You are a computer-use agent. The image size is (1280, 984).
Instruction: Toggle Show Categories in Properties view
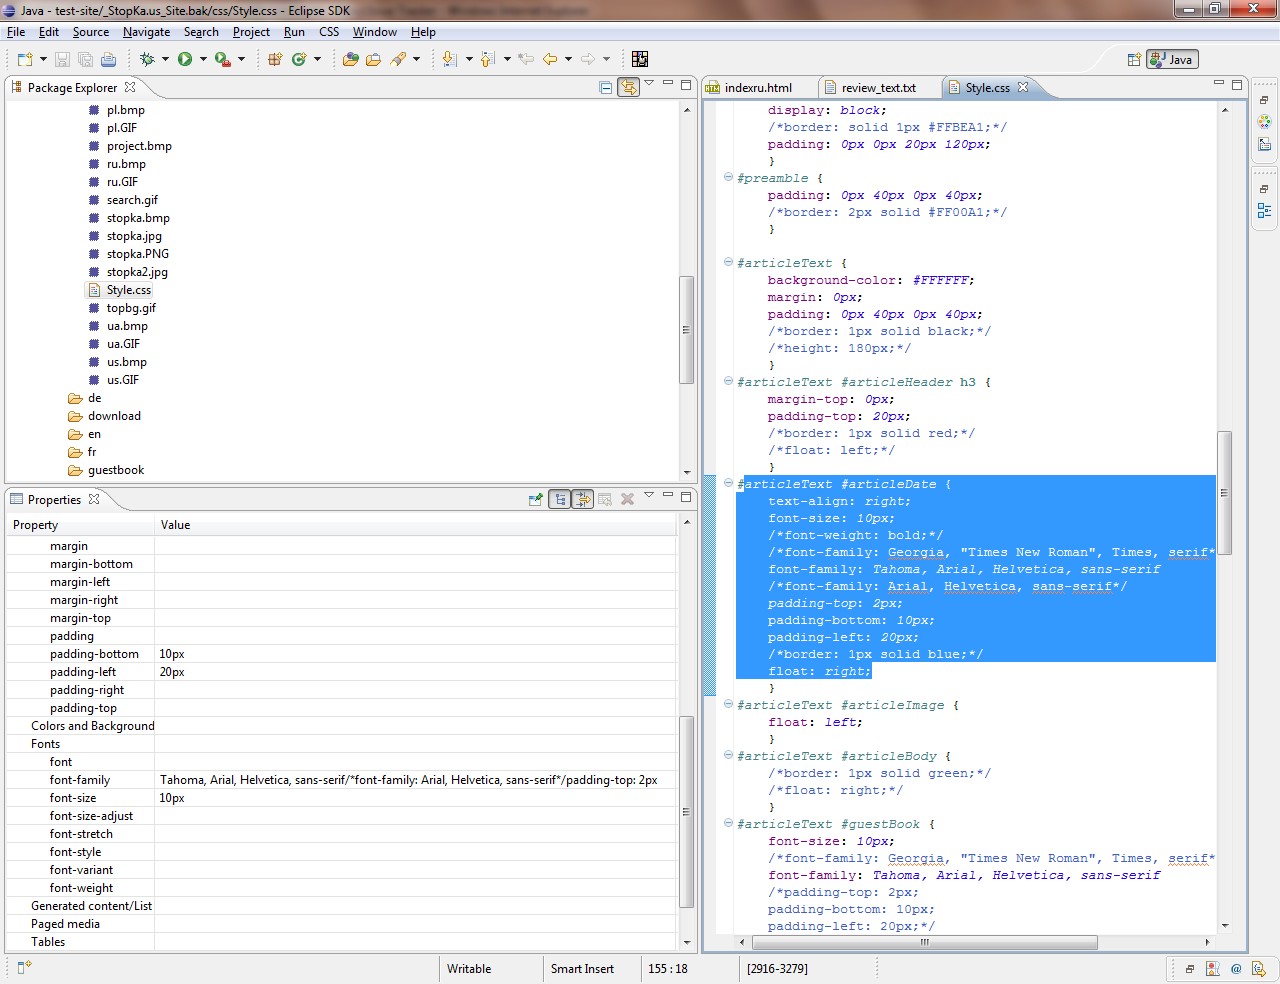(x=560, y=499)
